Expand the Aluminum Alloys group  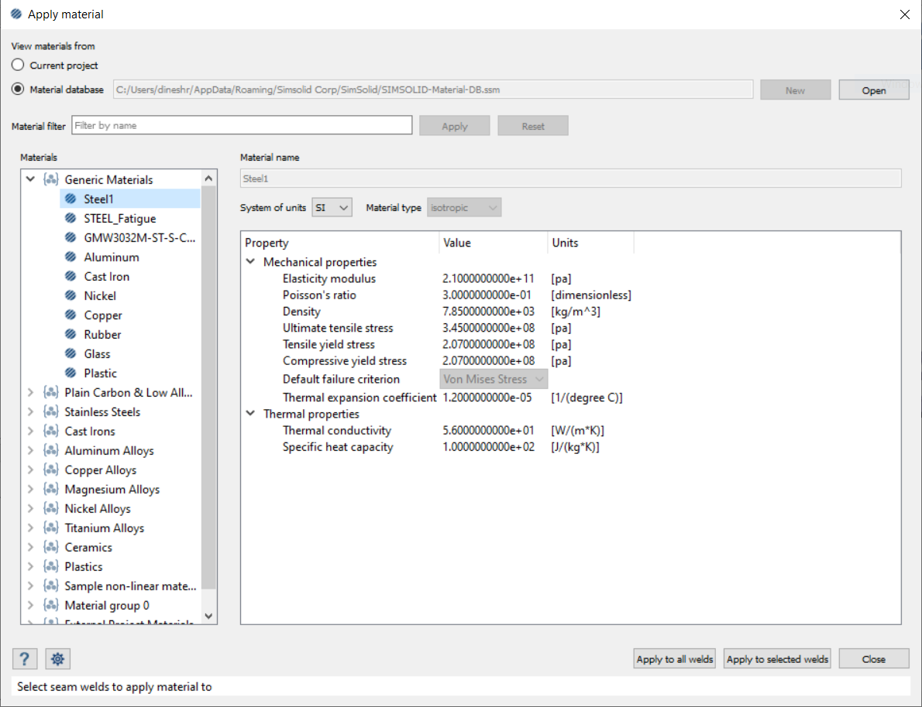tap(31, 451)
